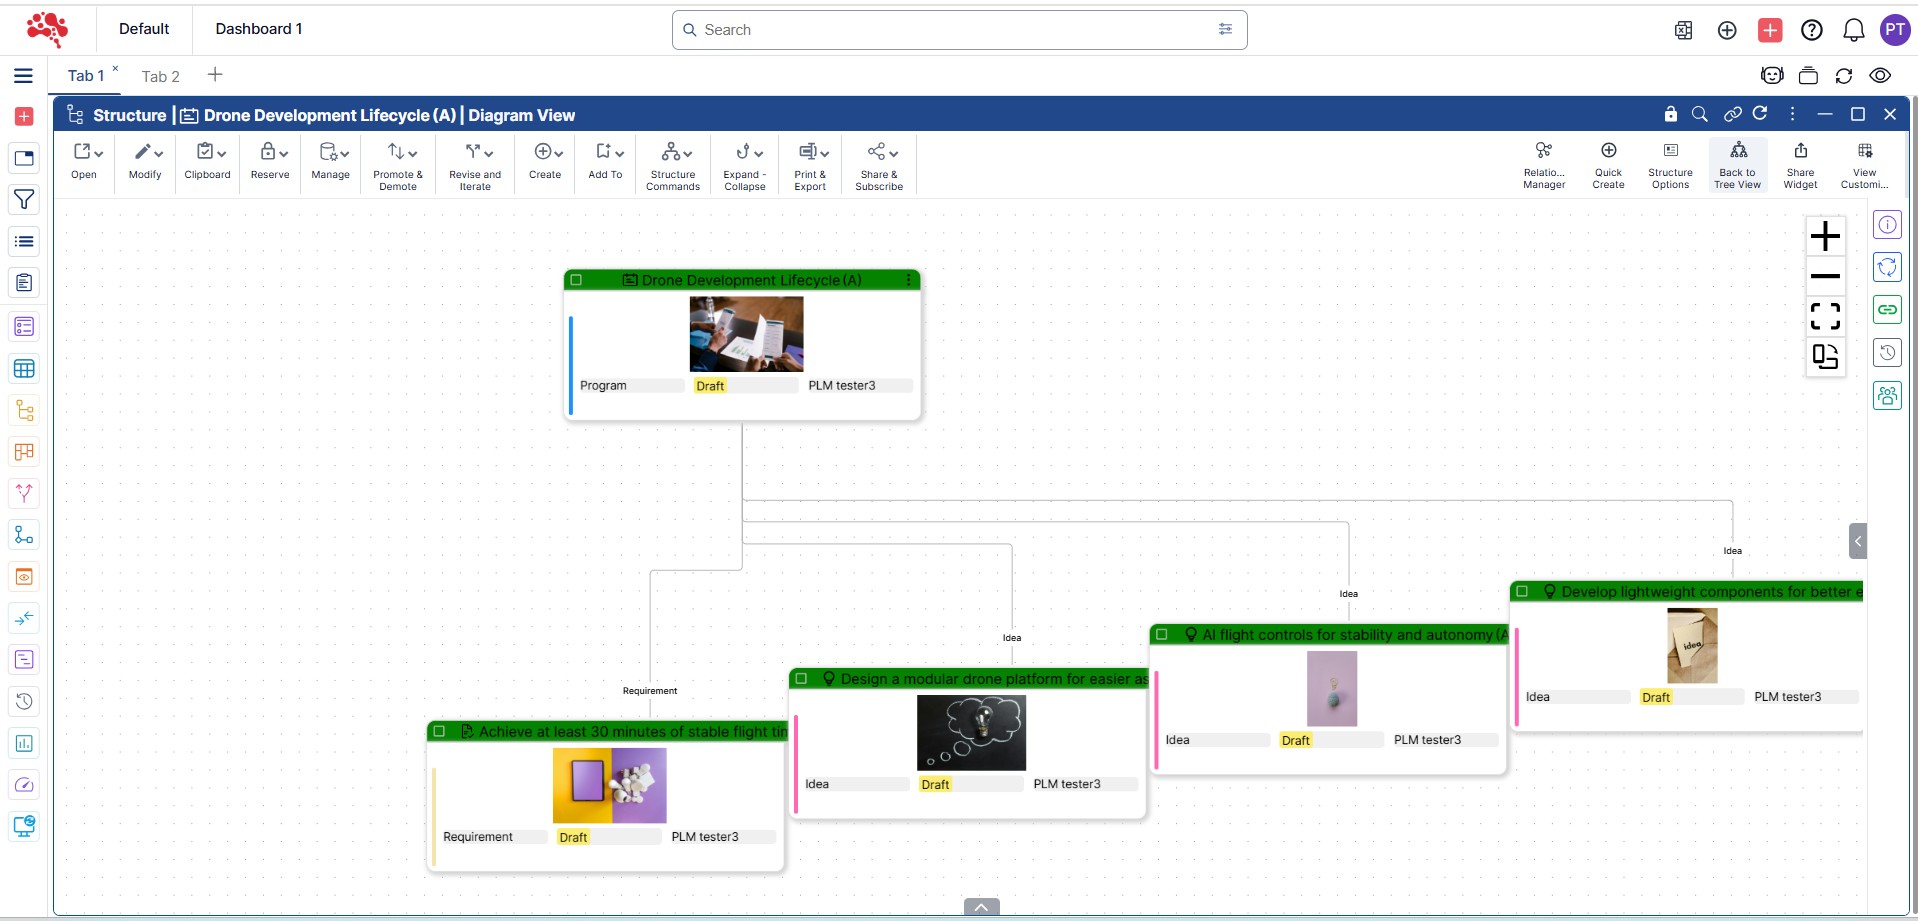Click into the Search field
The image size is (1918, 921).
tap(950, 30)
